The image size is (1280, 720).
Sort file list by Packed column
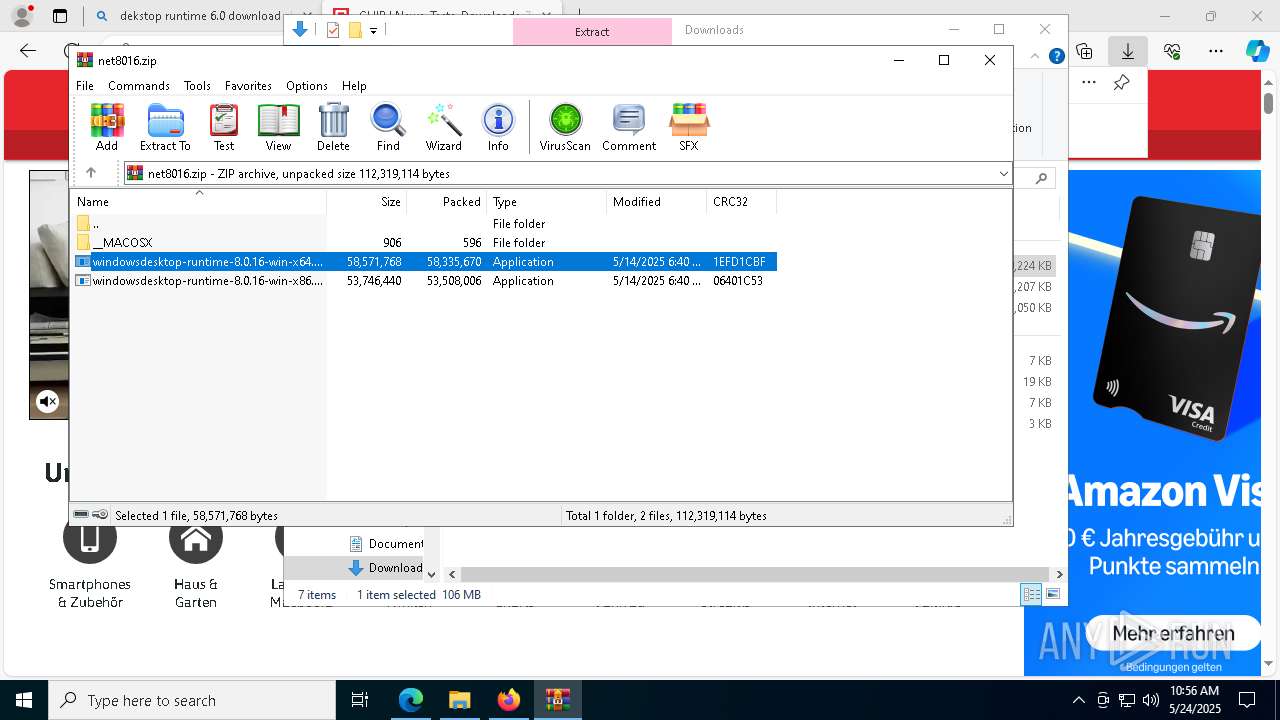(x=446, y=202)
